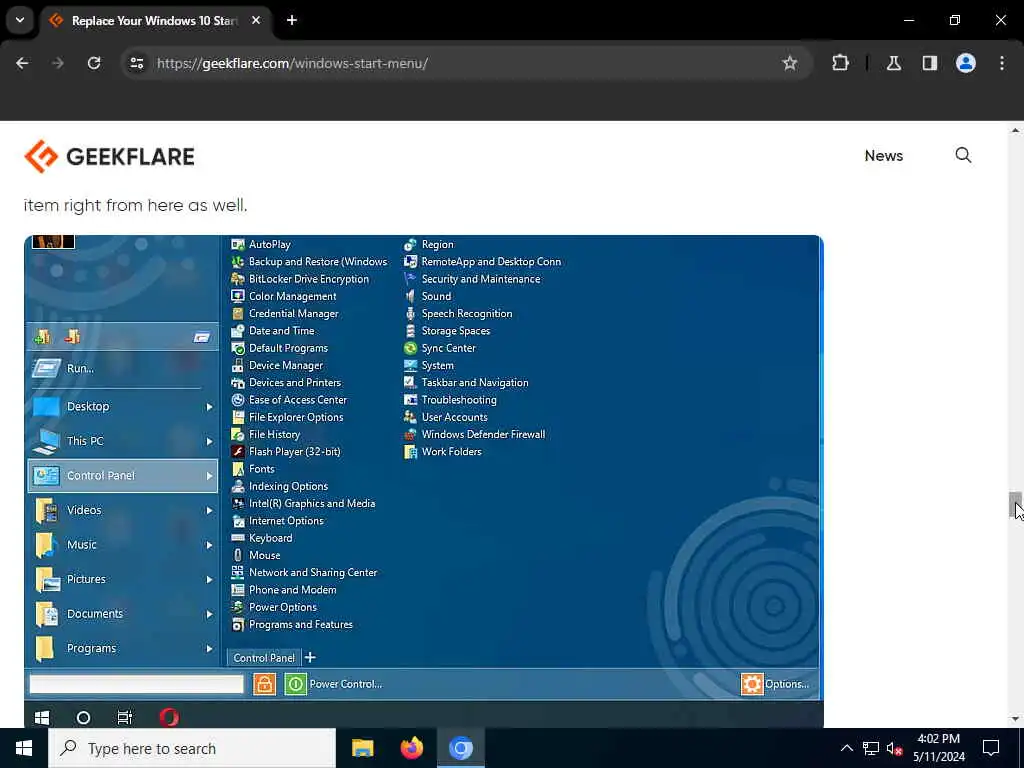This screenshot has height=768, width=1024.
Task: Open the News menu link
Action: click(x=884, y=155)
